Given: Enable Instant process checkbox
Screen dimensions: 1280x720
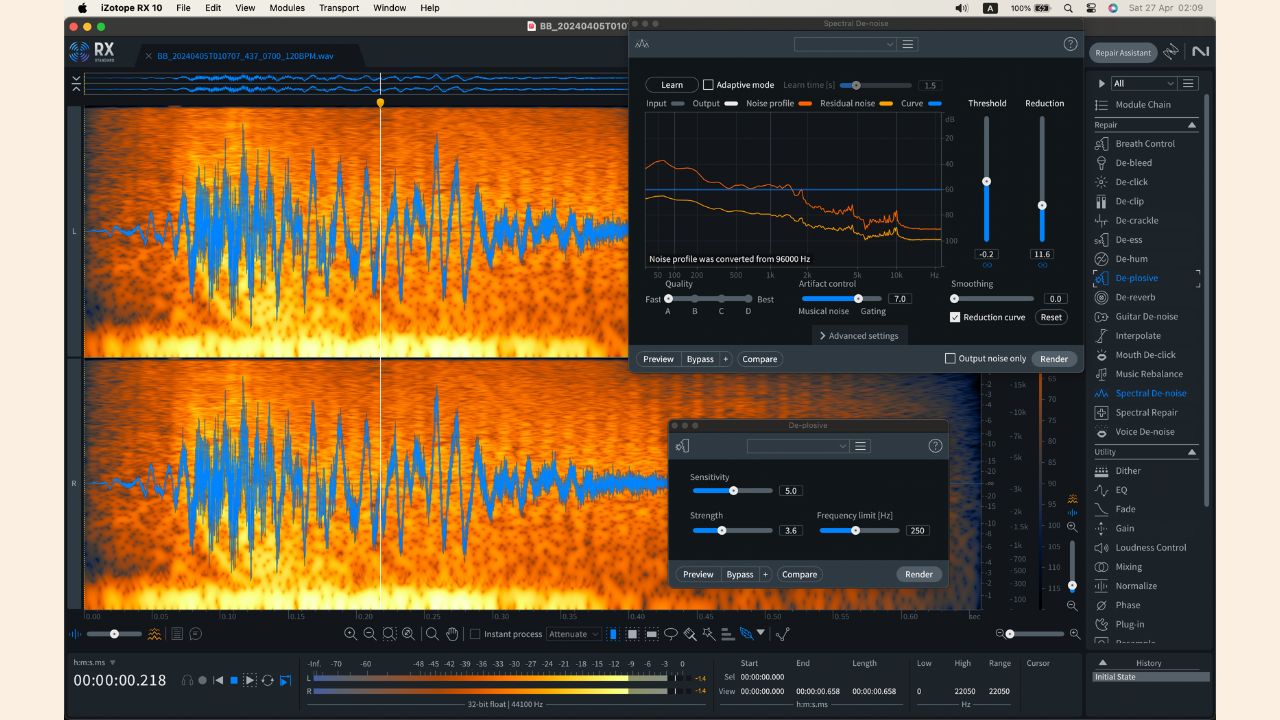Looking at the screenshot, I should 475,634.
